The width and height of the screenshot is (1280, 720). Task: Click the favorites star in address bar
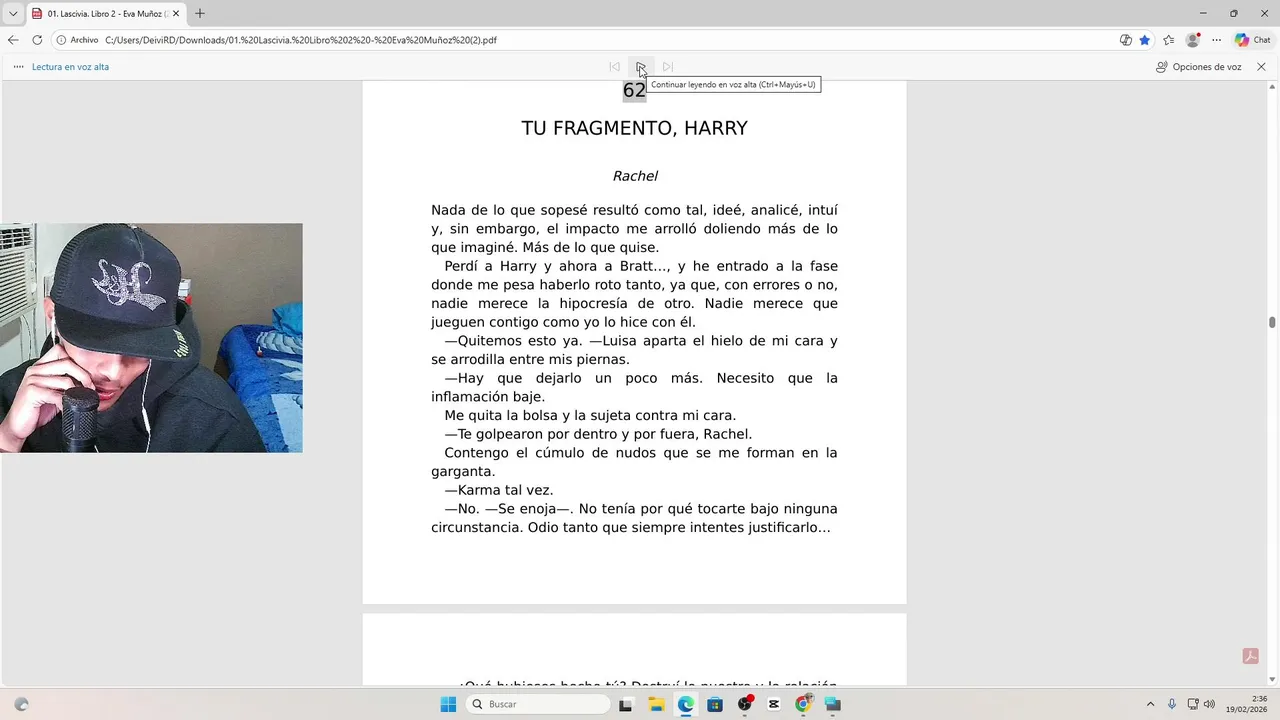(x=1145, y=40)
